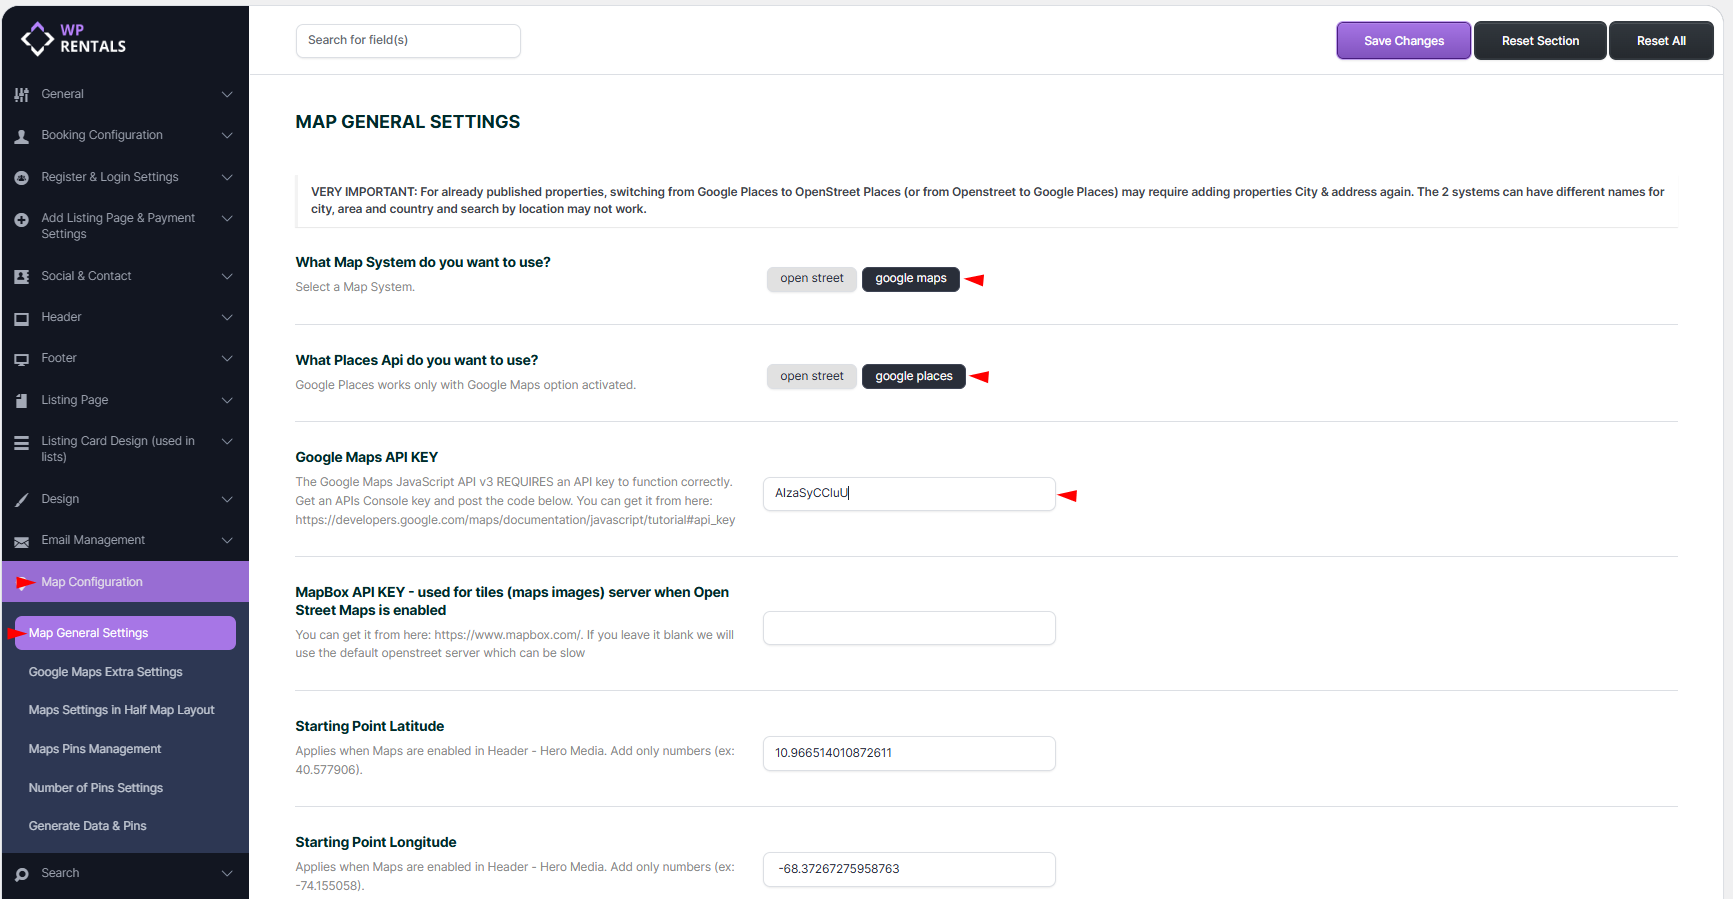This screenshot has width=1733, height=899.
Task: Click the WP Rentals logo icon
Action: pos(37,39)
